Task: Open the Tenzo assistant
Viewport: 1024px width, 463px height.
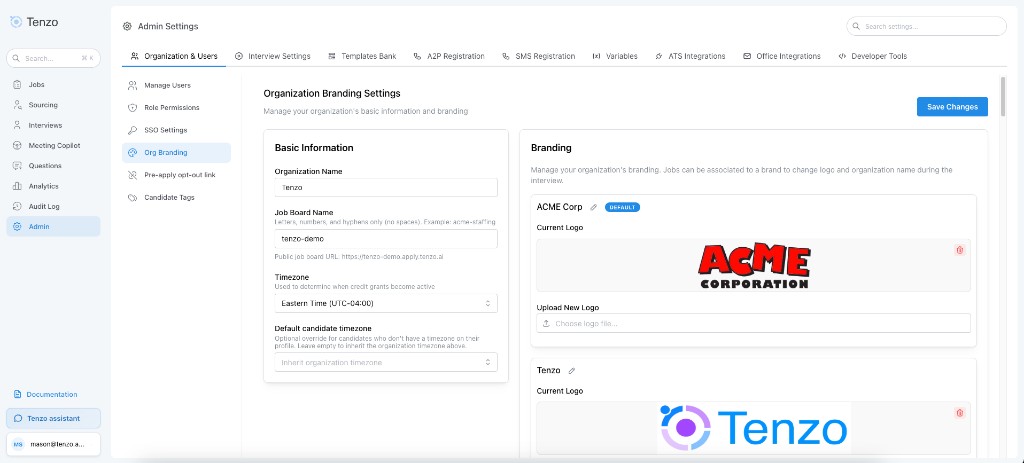Action: click(x=53, y=419)
